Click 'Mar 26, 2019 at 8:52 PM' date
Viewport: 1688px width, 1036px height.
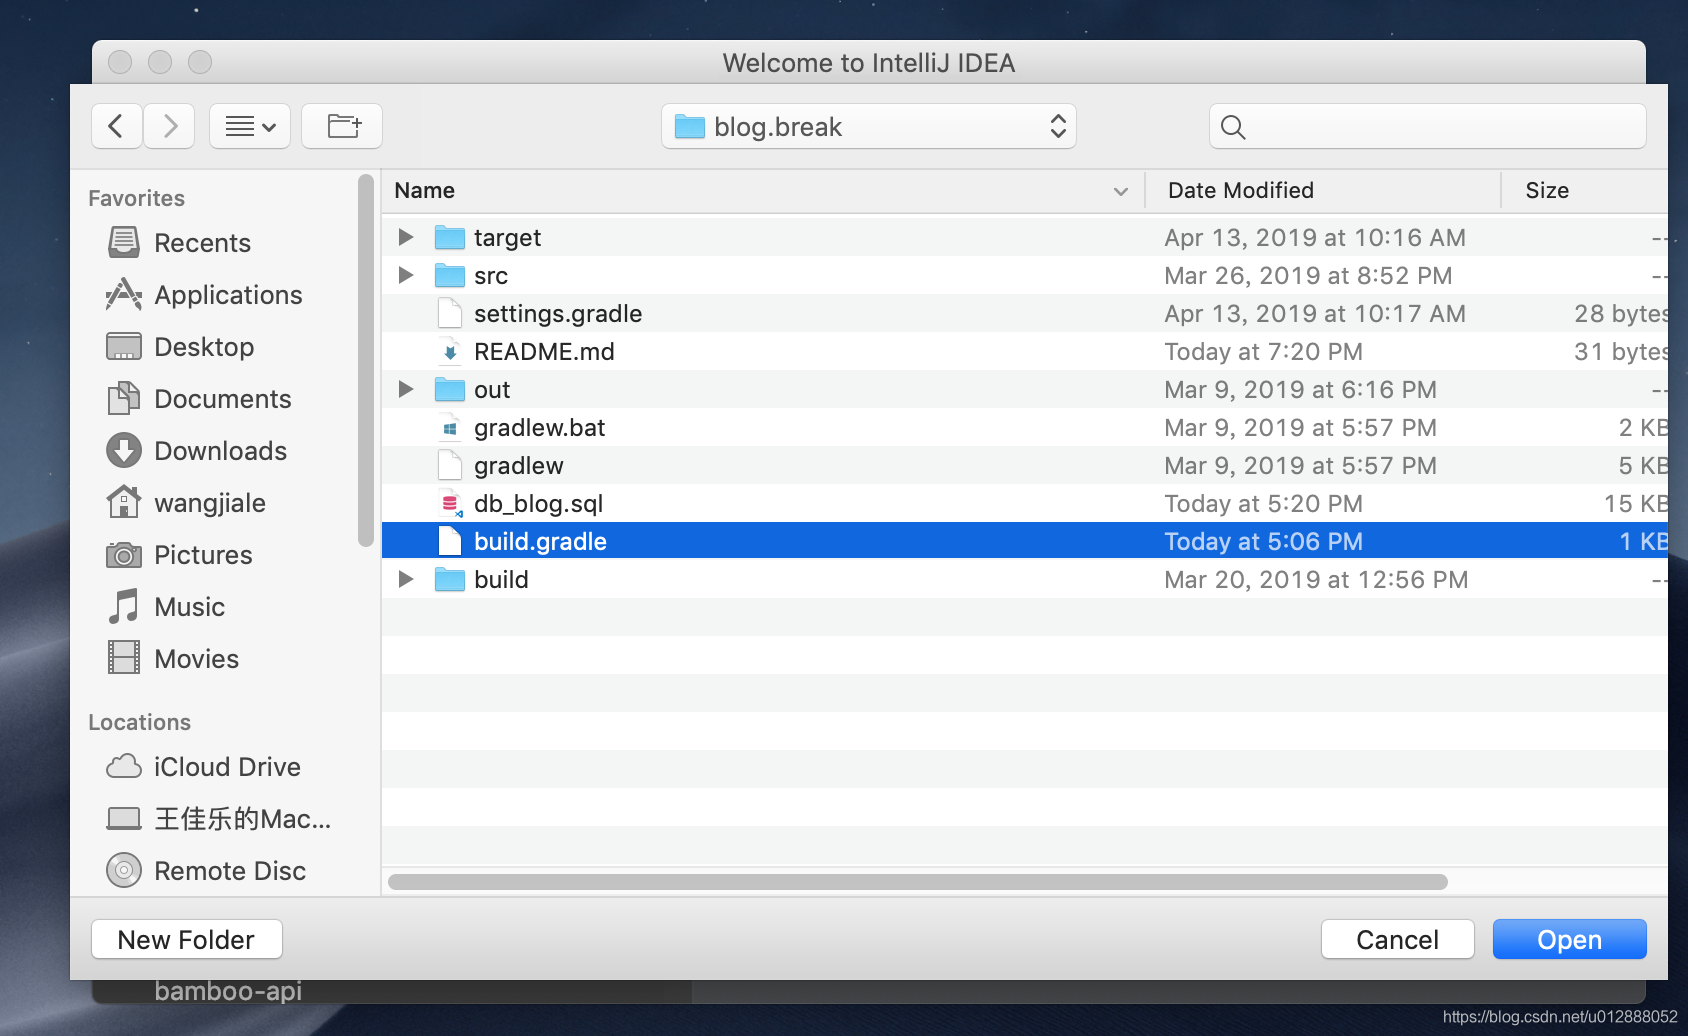pos(1308,275)
